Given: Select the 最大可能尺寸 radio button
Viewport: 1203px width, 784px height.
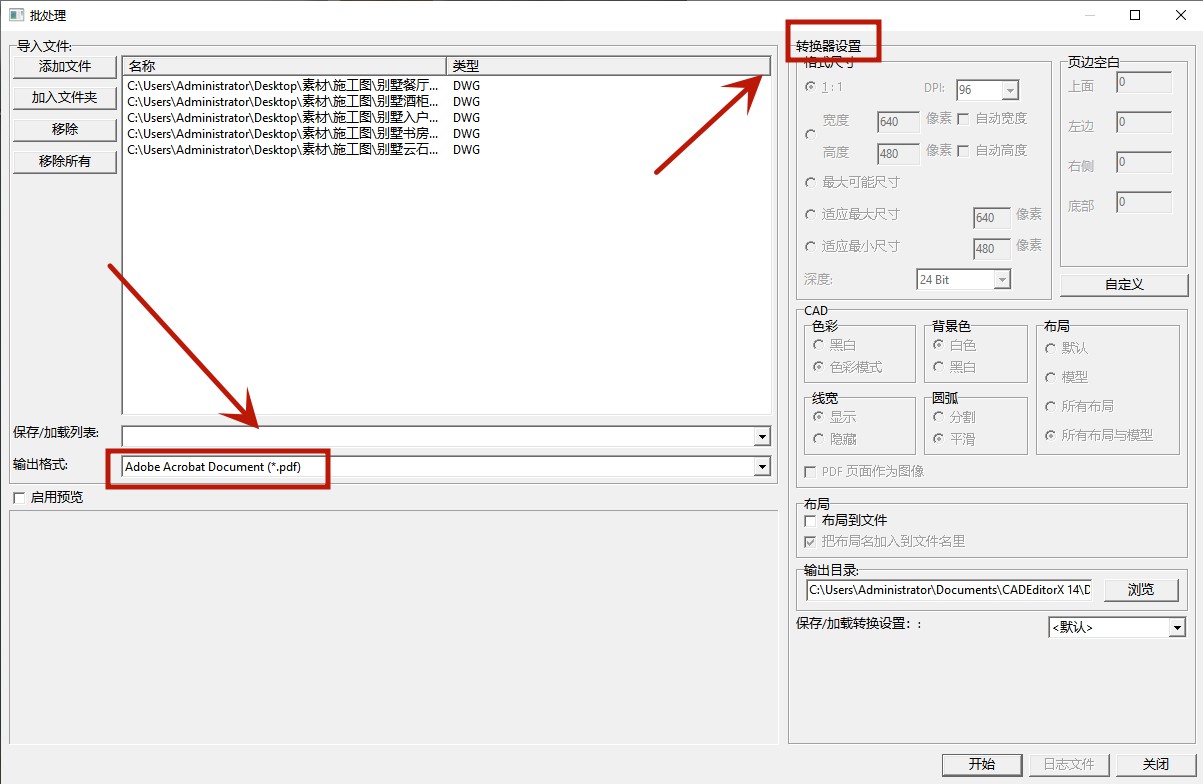Looking at the screenshot, I should 810,183.
